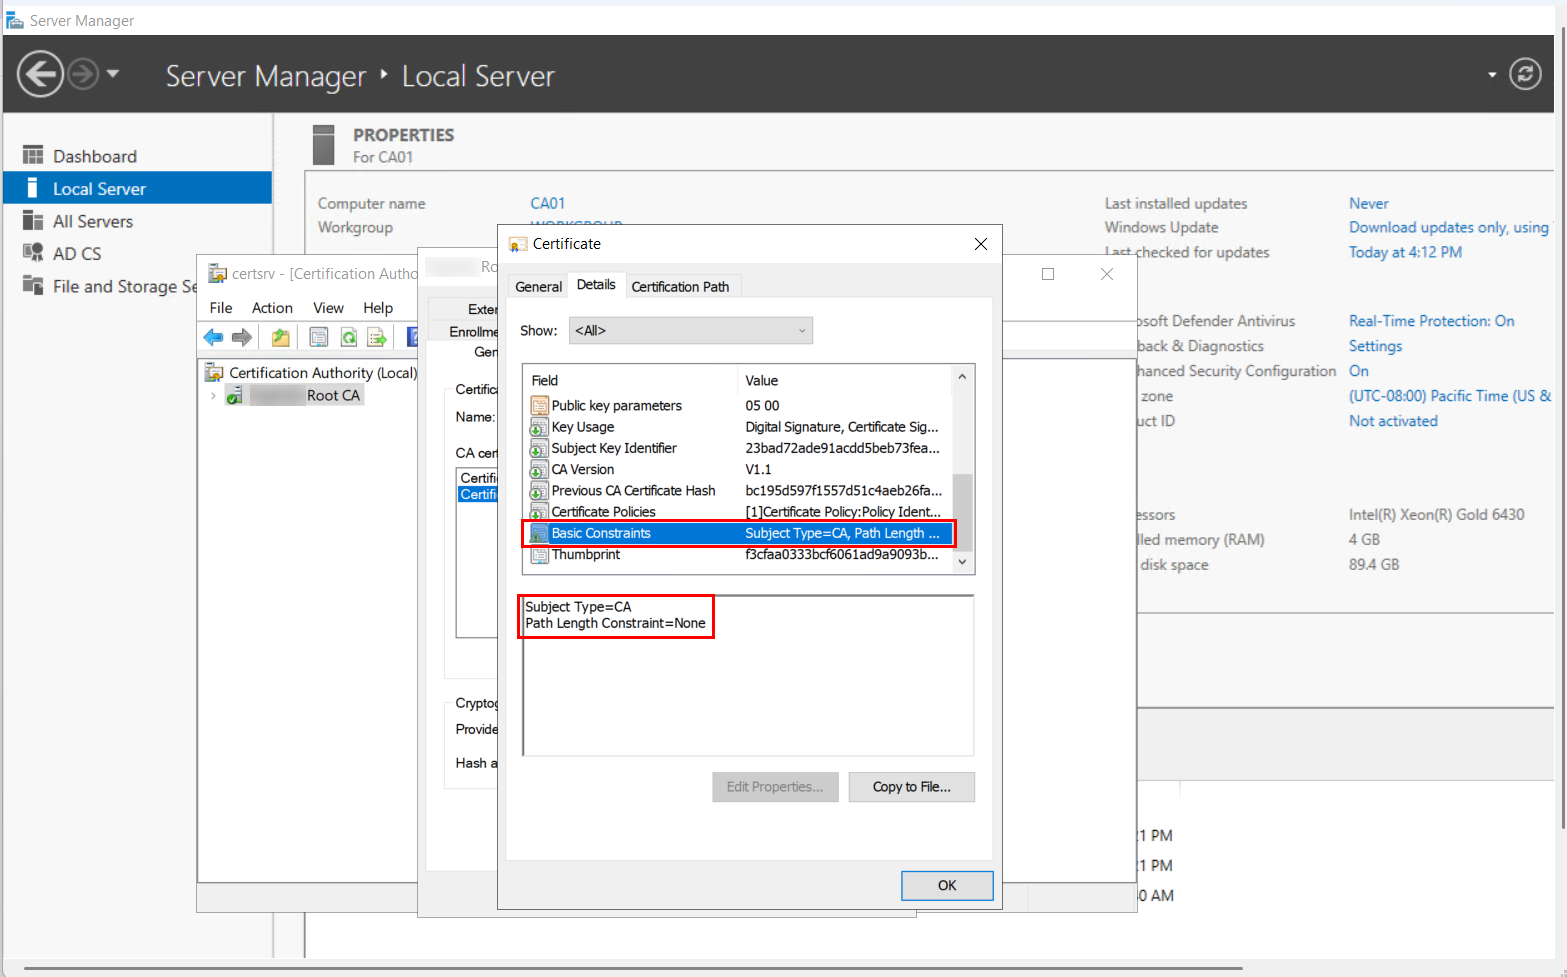The height and width of the screenshot is (977, 1567).
Task: Select the Key Usage field row
Action: point(738,427)
